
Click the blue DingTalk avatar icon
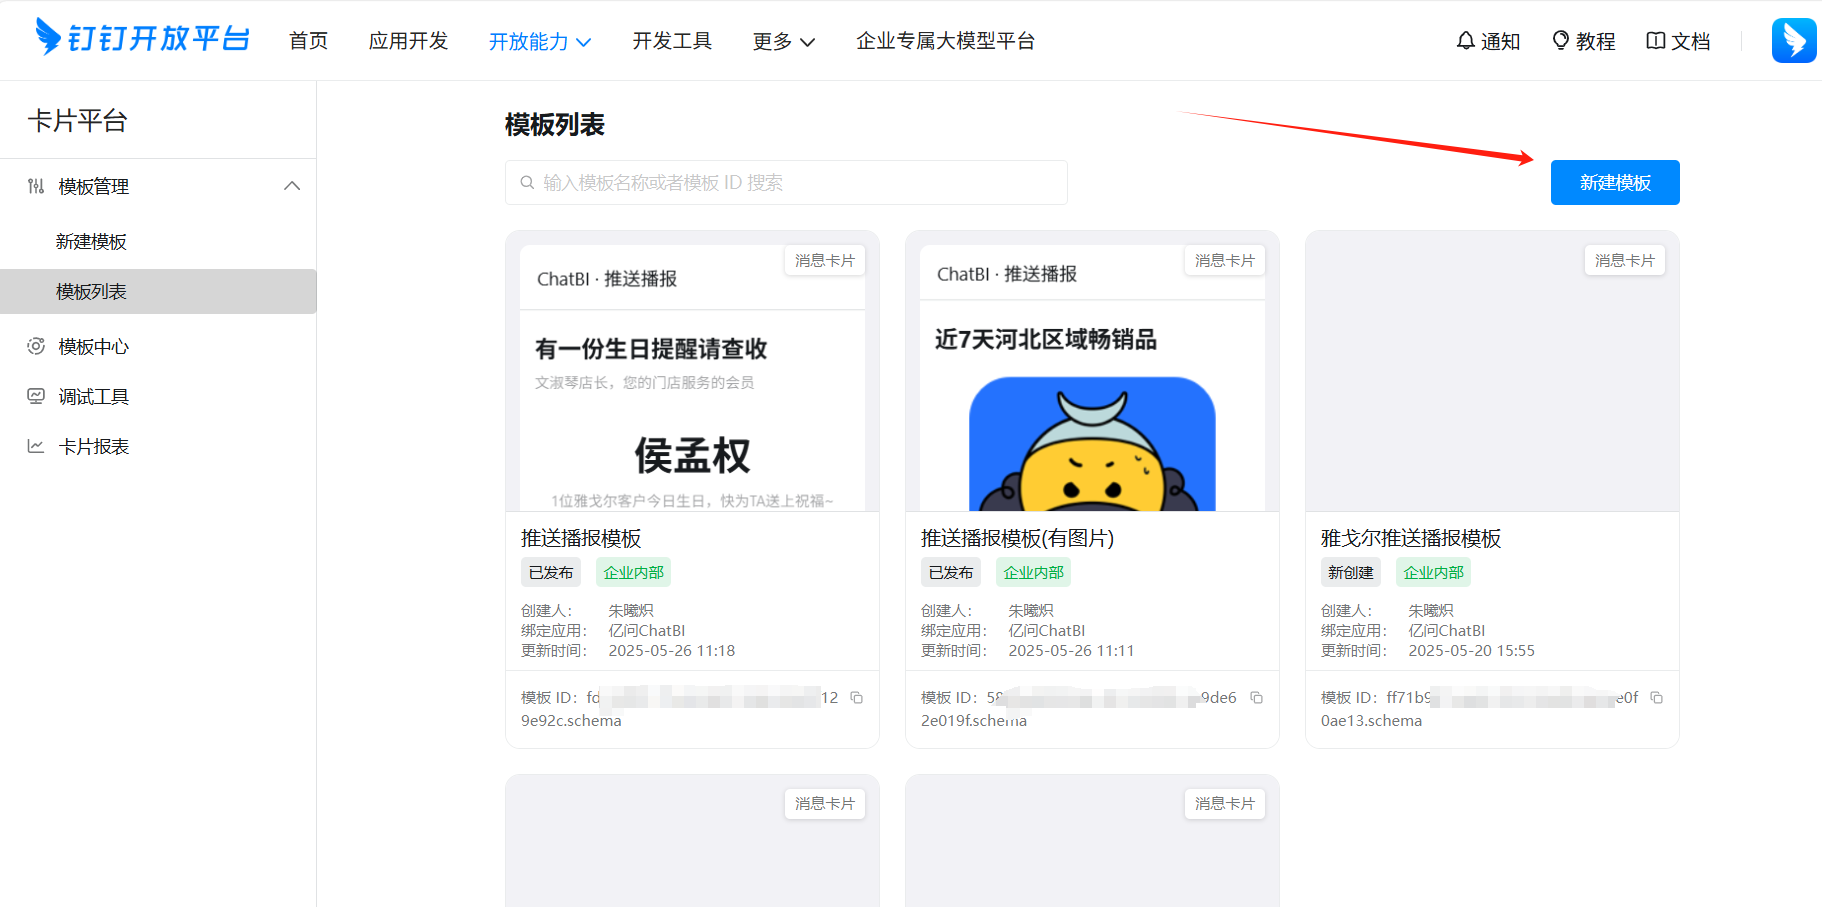click(1793, 41)
